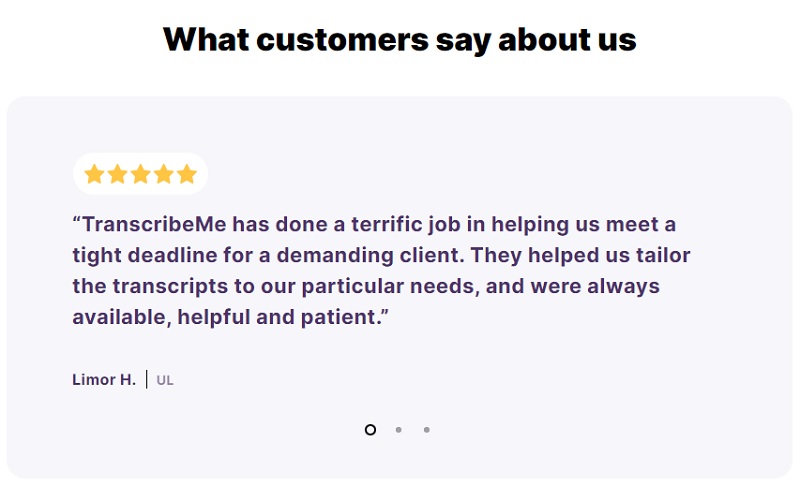Screen dimensions: 800x486
Task: Select the active first carousel dot
Action: [370, 430]
